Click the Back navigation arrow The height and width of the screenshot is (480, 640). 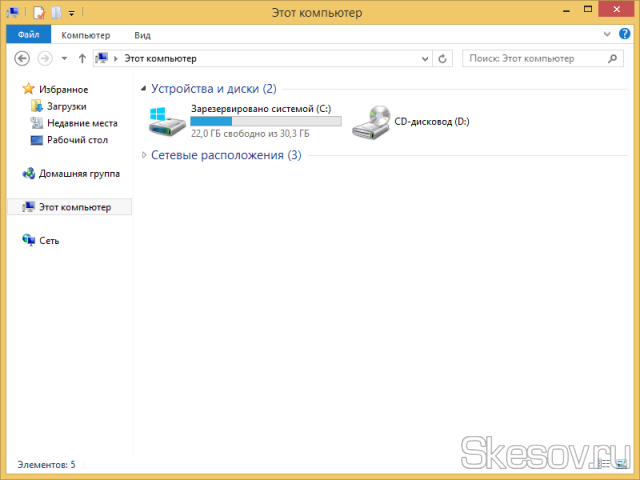tap(22, 59)
